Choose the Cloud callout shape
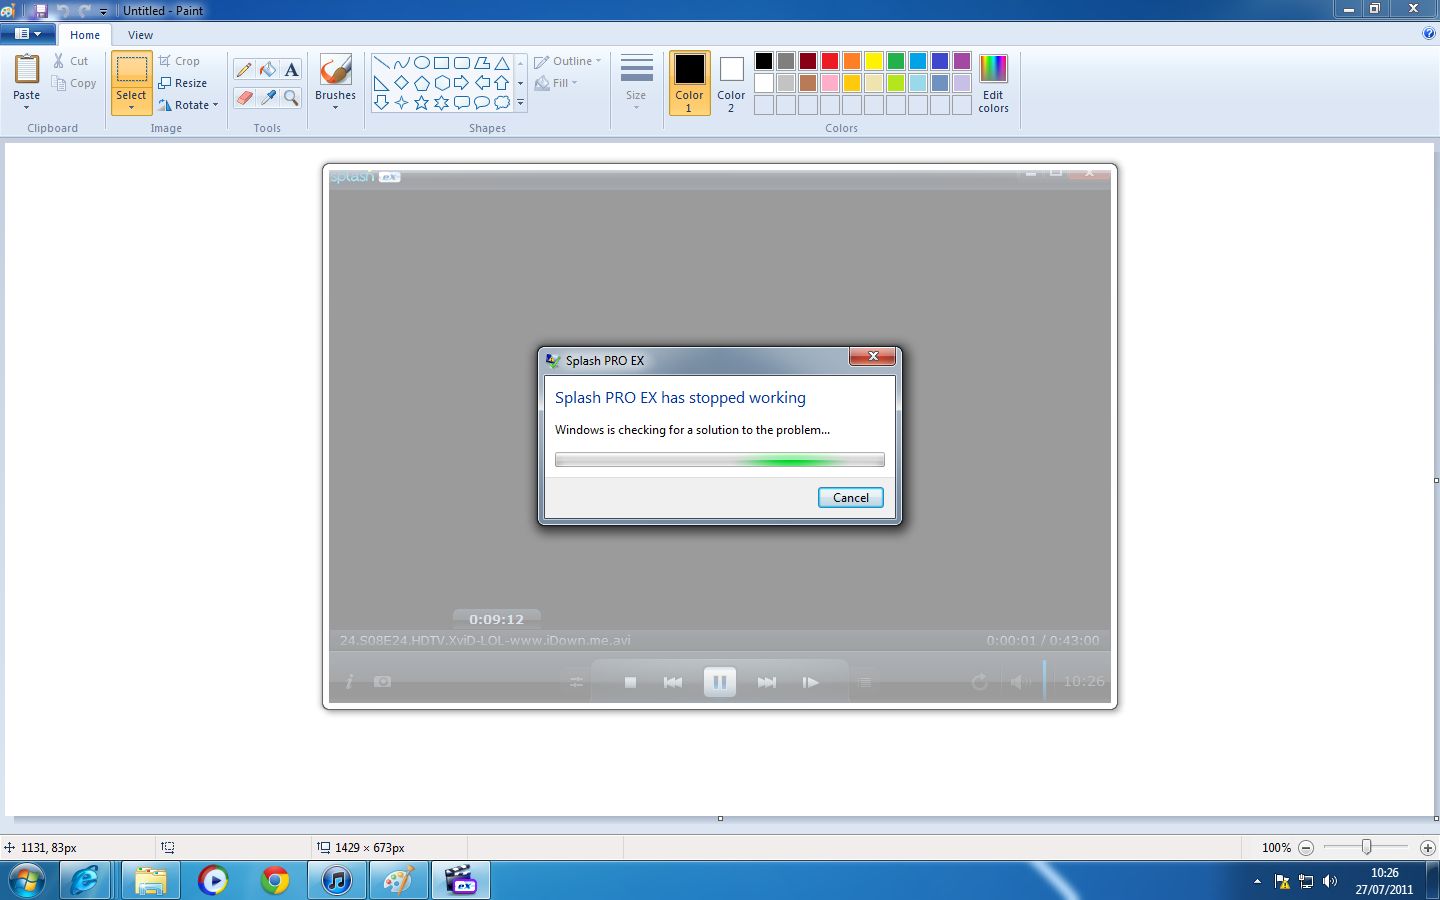Viewport: 1440px width, 900px height. (x=502, y=102)
